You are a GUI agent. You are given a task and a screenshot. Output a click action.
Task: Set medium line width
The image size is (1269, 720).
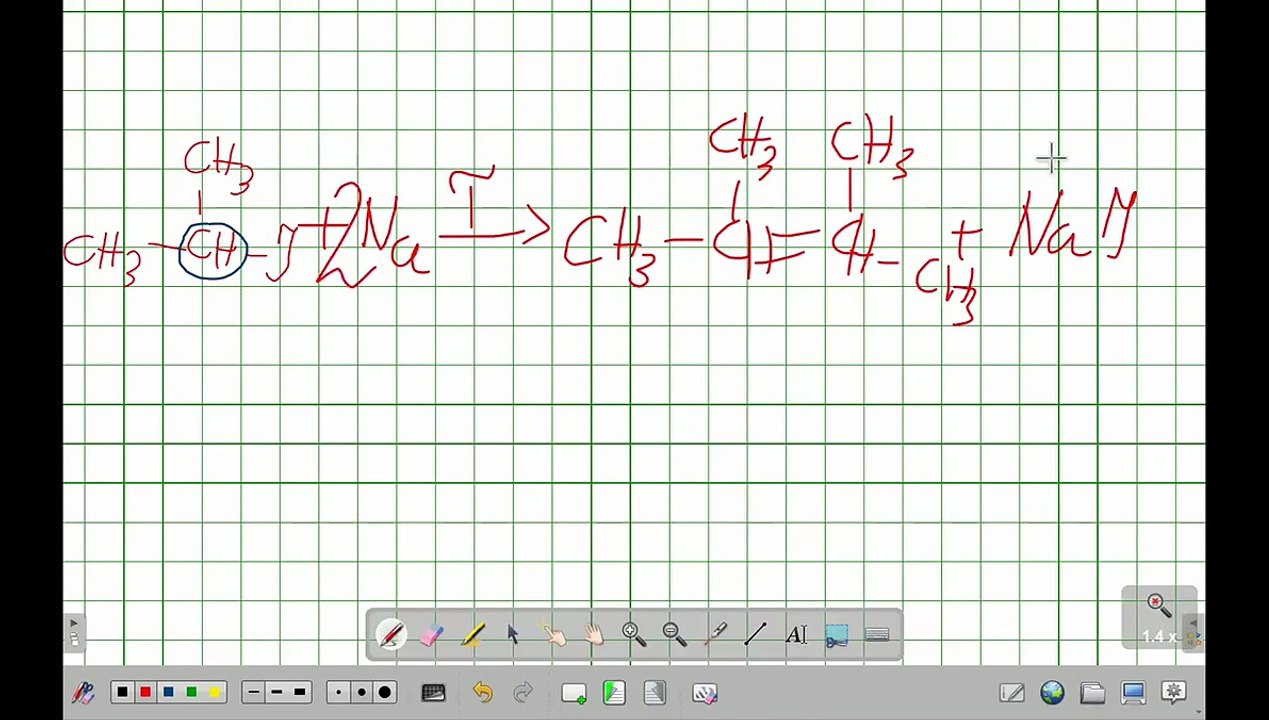pyautogui.click(x=277, y=692)
